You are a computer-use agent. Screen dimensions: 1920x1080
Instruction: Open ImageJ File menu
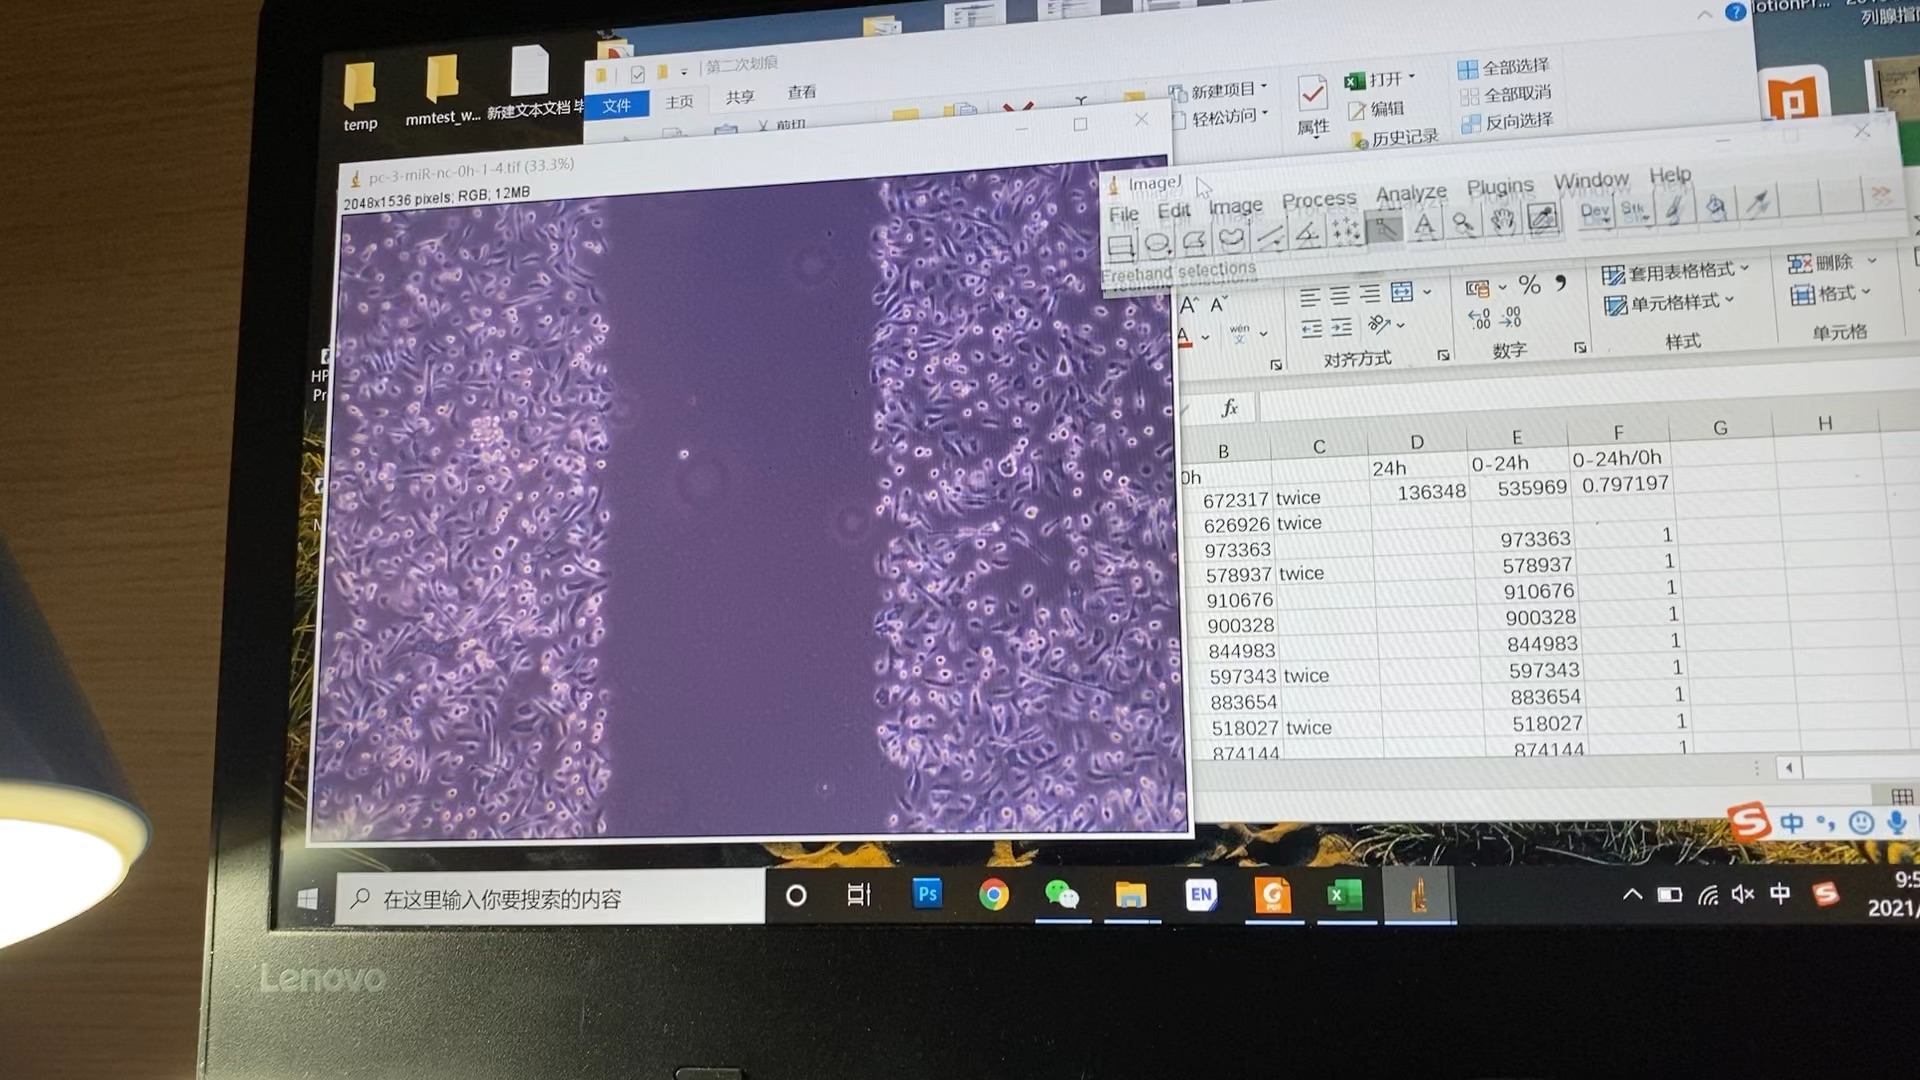point(1124,214)
